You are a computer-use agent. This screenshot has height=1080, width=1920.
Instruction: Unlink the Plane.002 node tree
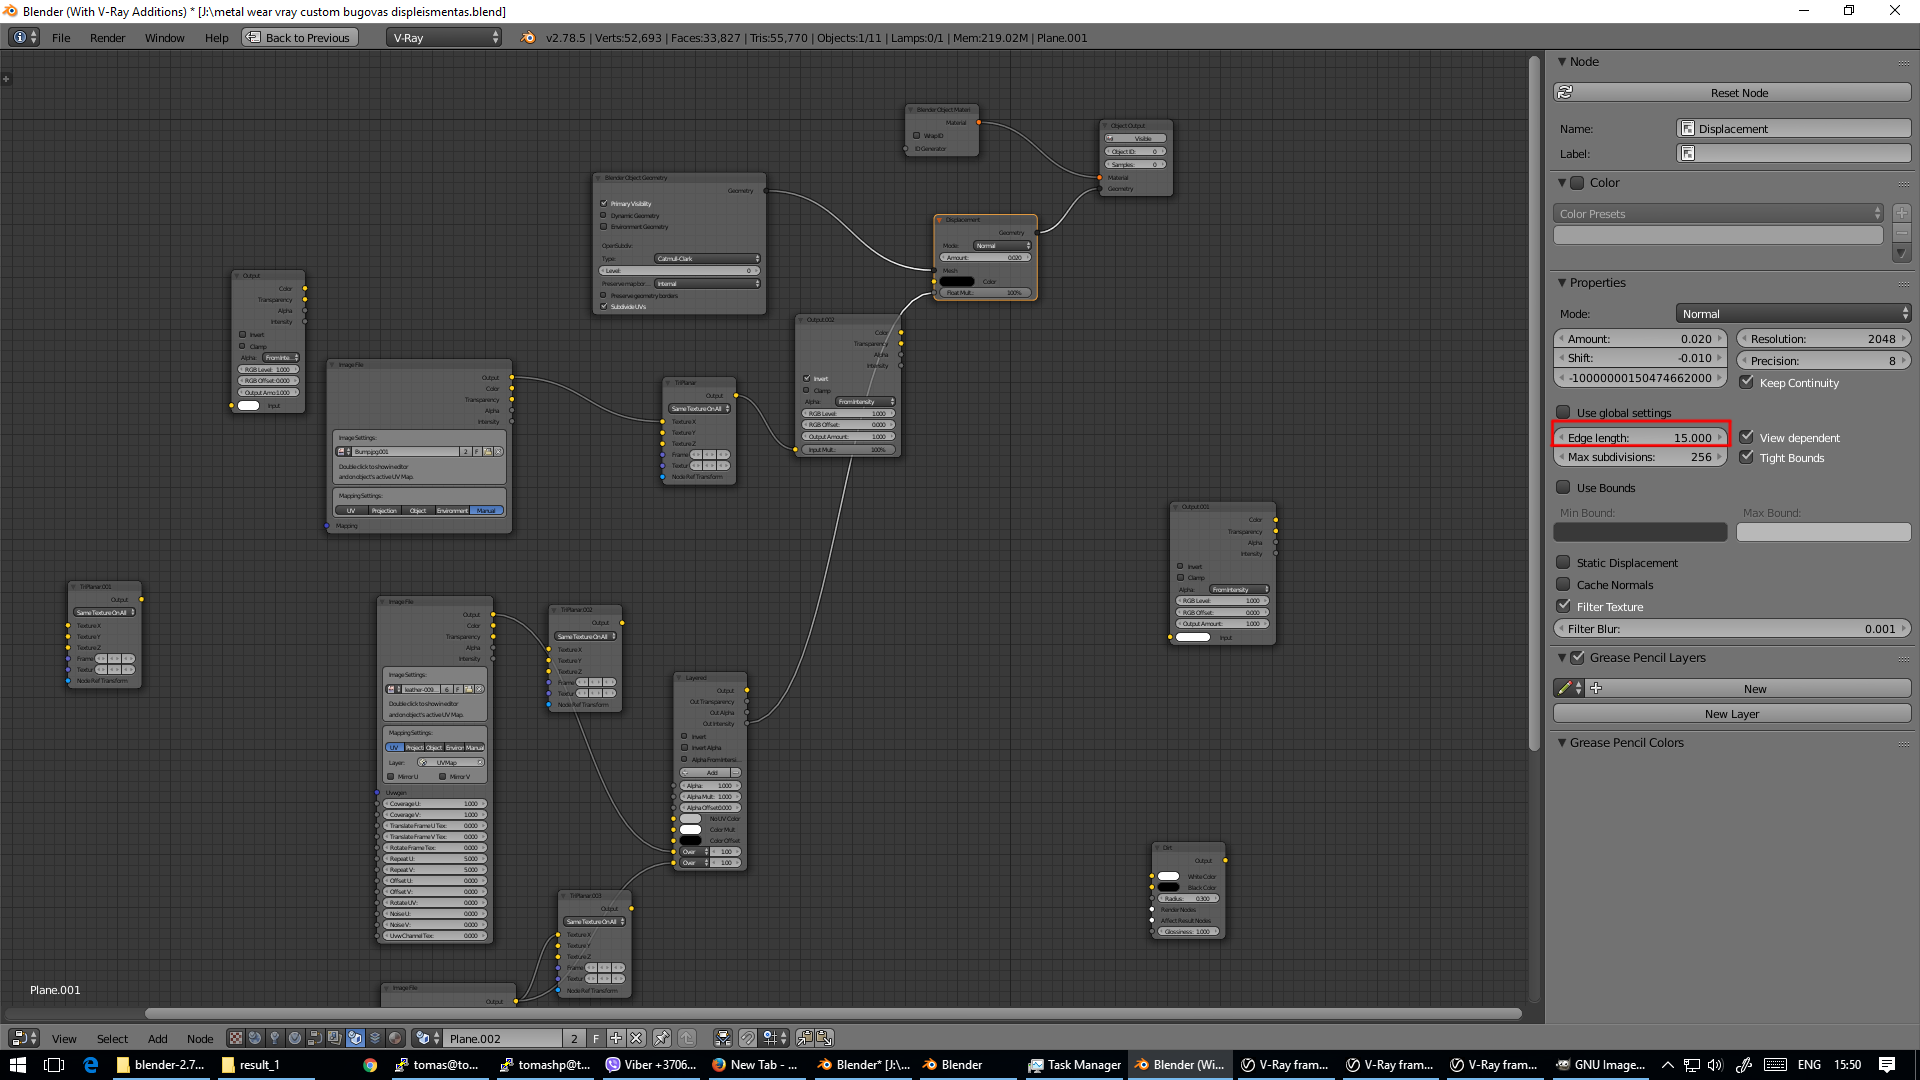636,1038
